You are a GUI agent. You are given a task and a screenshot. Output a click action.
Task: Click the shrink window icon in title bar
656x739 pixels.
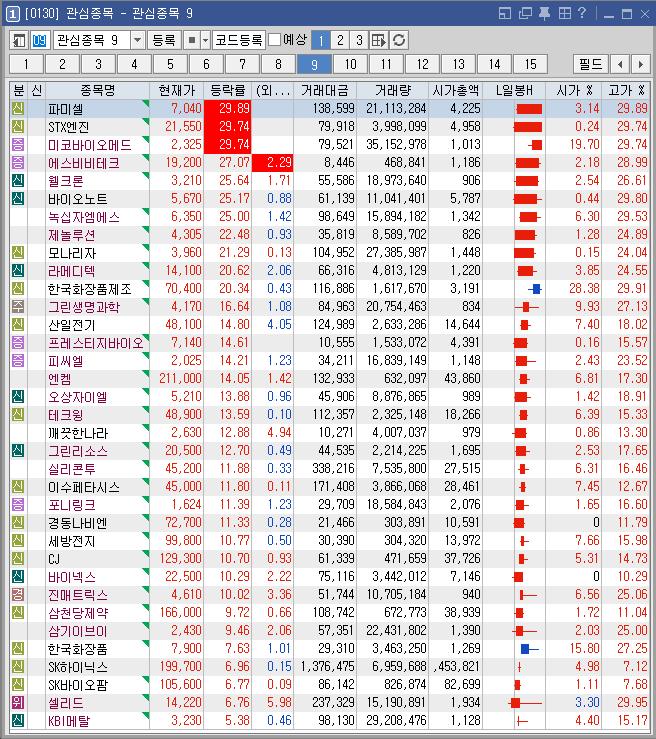click(x=505, y=14)
